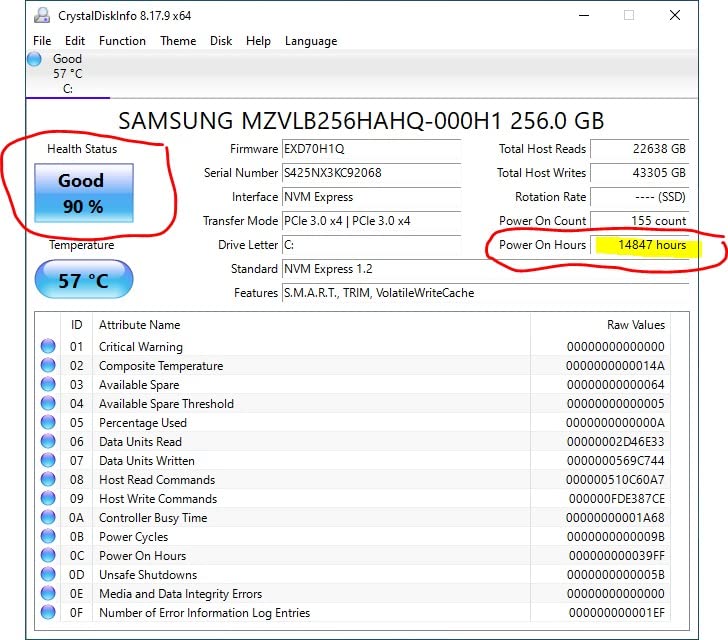The width and height of the screenshot is (728, 640).
Task: Select the Unsafe Shutdowns attribute name
Action: pos(148,575)
